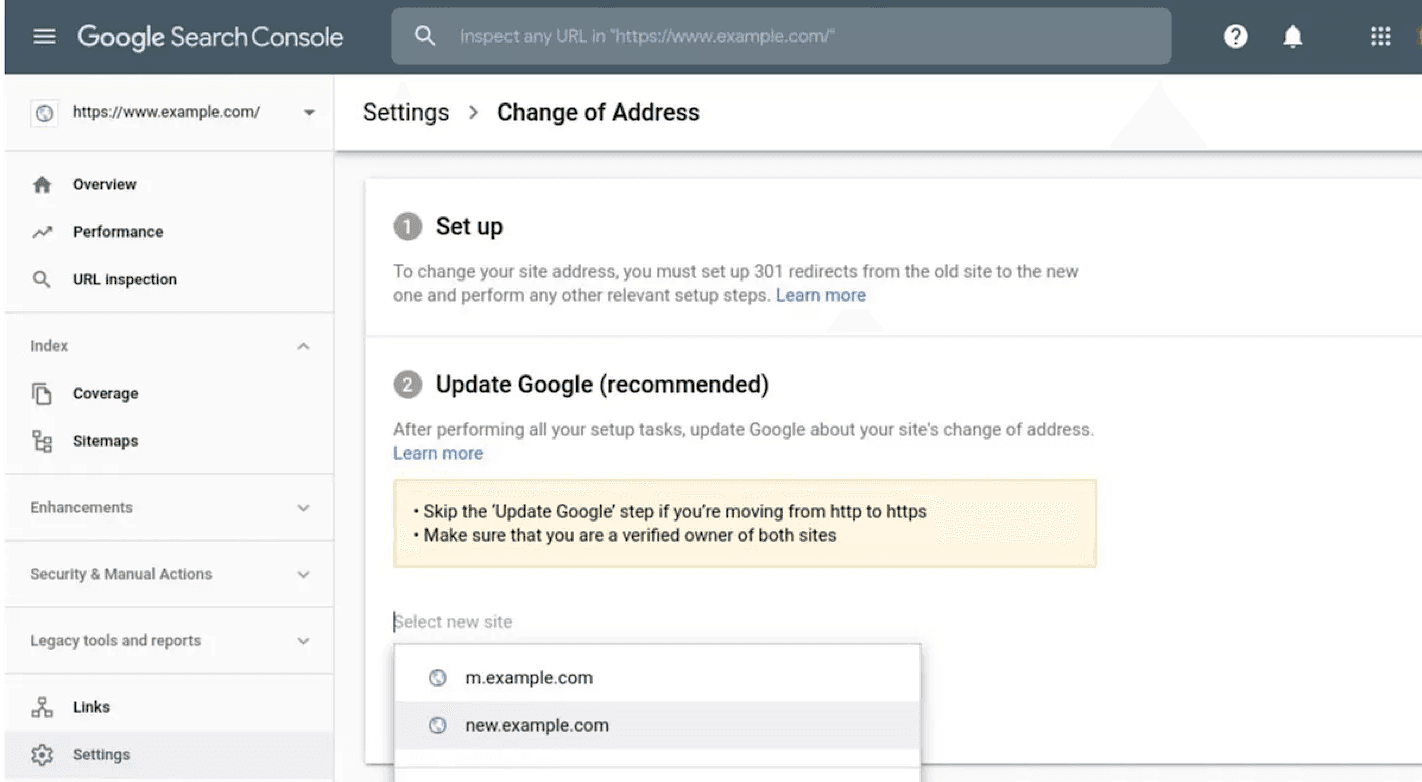Screen dimensions: 1422x782
Task: Open the hamburger navigation menu
Action: pyautogui.click(x=45, y=37)
